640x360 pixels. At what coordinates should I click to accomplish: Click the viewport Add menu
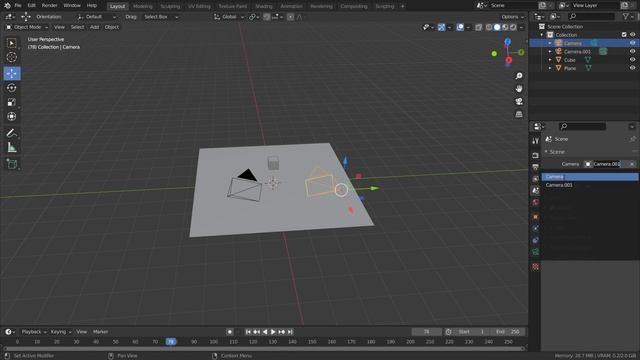[94, 27]
